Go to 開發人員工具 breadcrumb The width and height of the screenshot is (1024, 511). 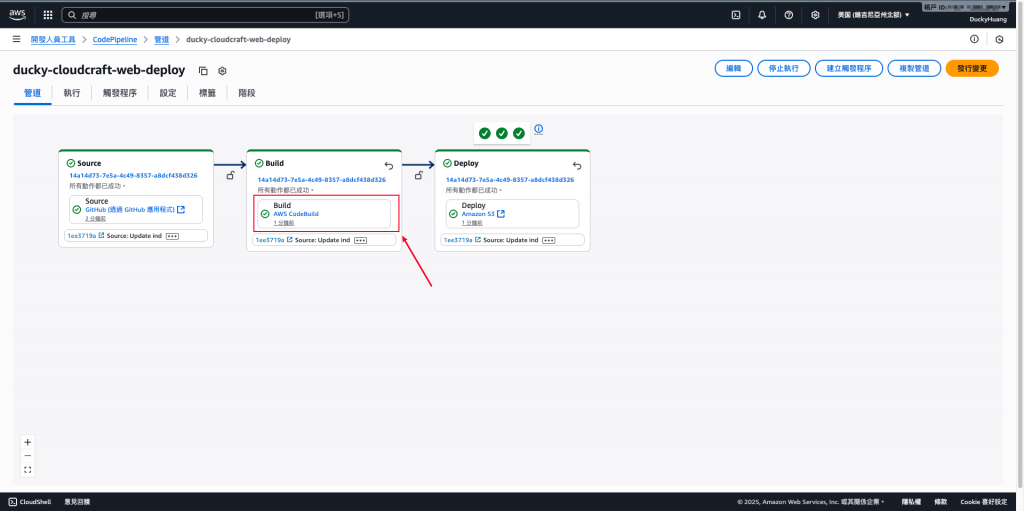pyautogui.click(x=54, y=39)
